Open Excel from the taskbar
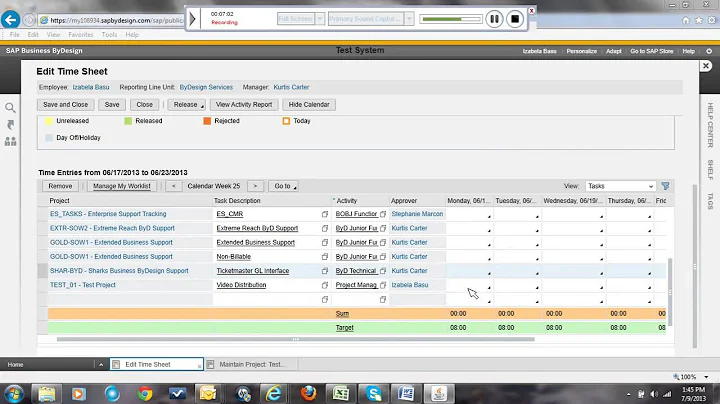Viewport: 720px width, 404px height. (x=341, y=394)
